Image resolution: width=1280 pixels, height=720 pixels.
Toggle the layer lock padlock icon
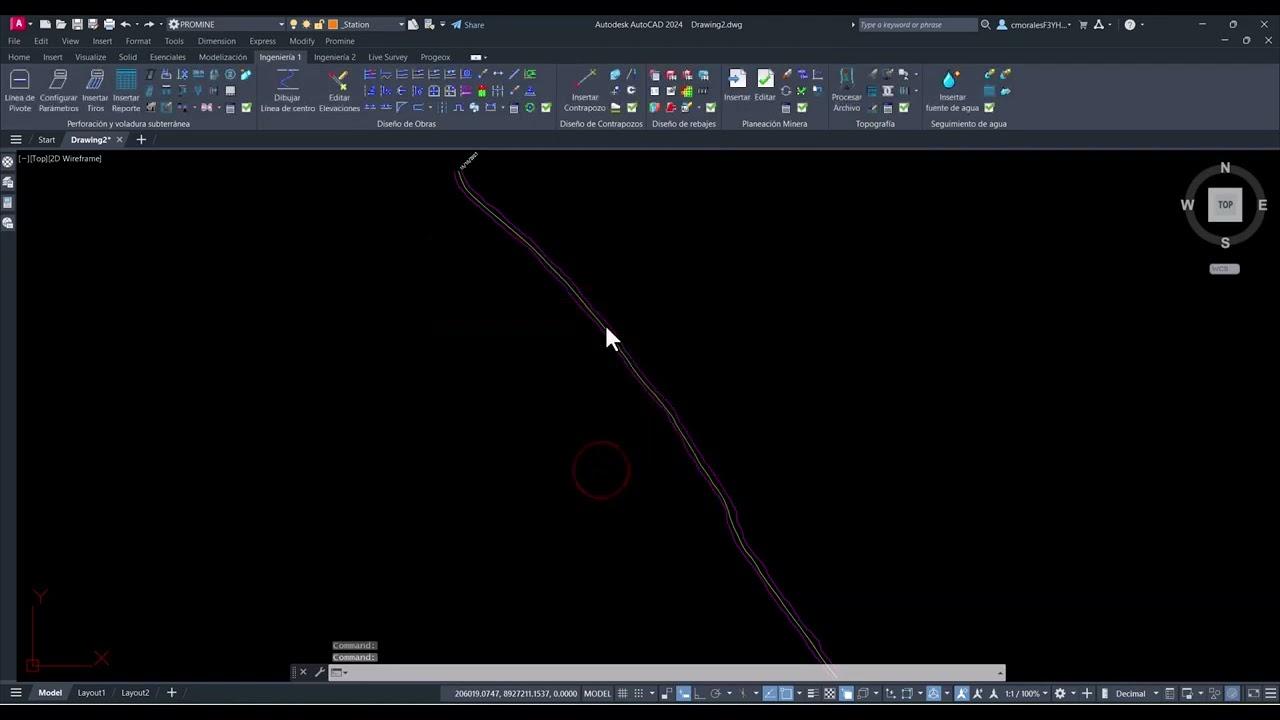320,24
